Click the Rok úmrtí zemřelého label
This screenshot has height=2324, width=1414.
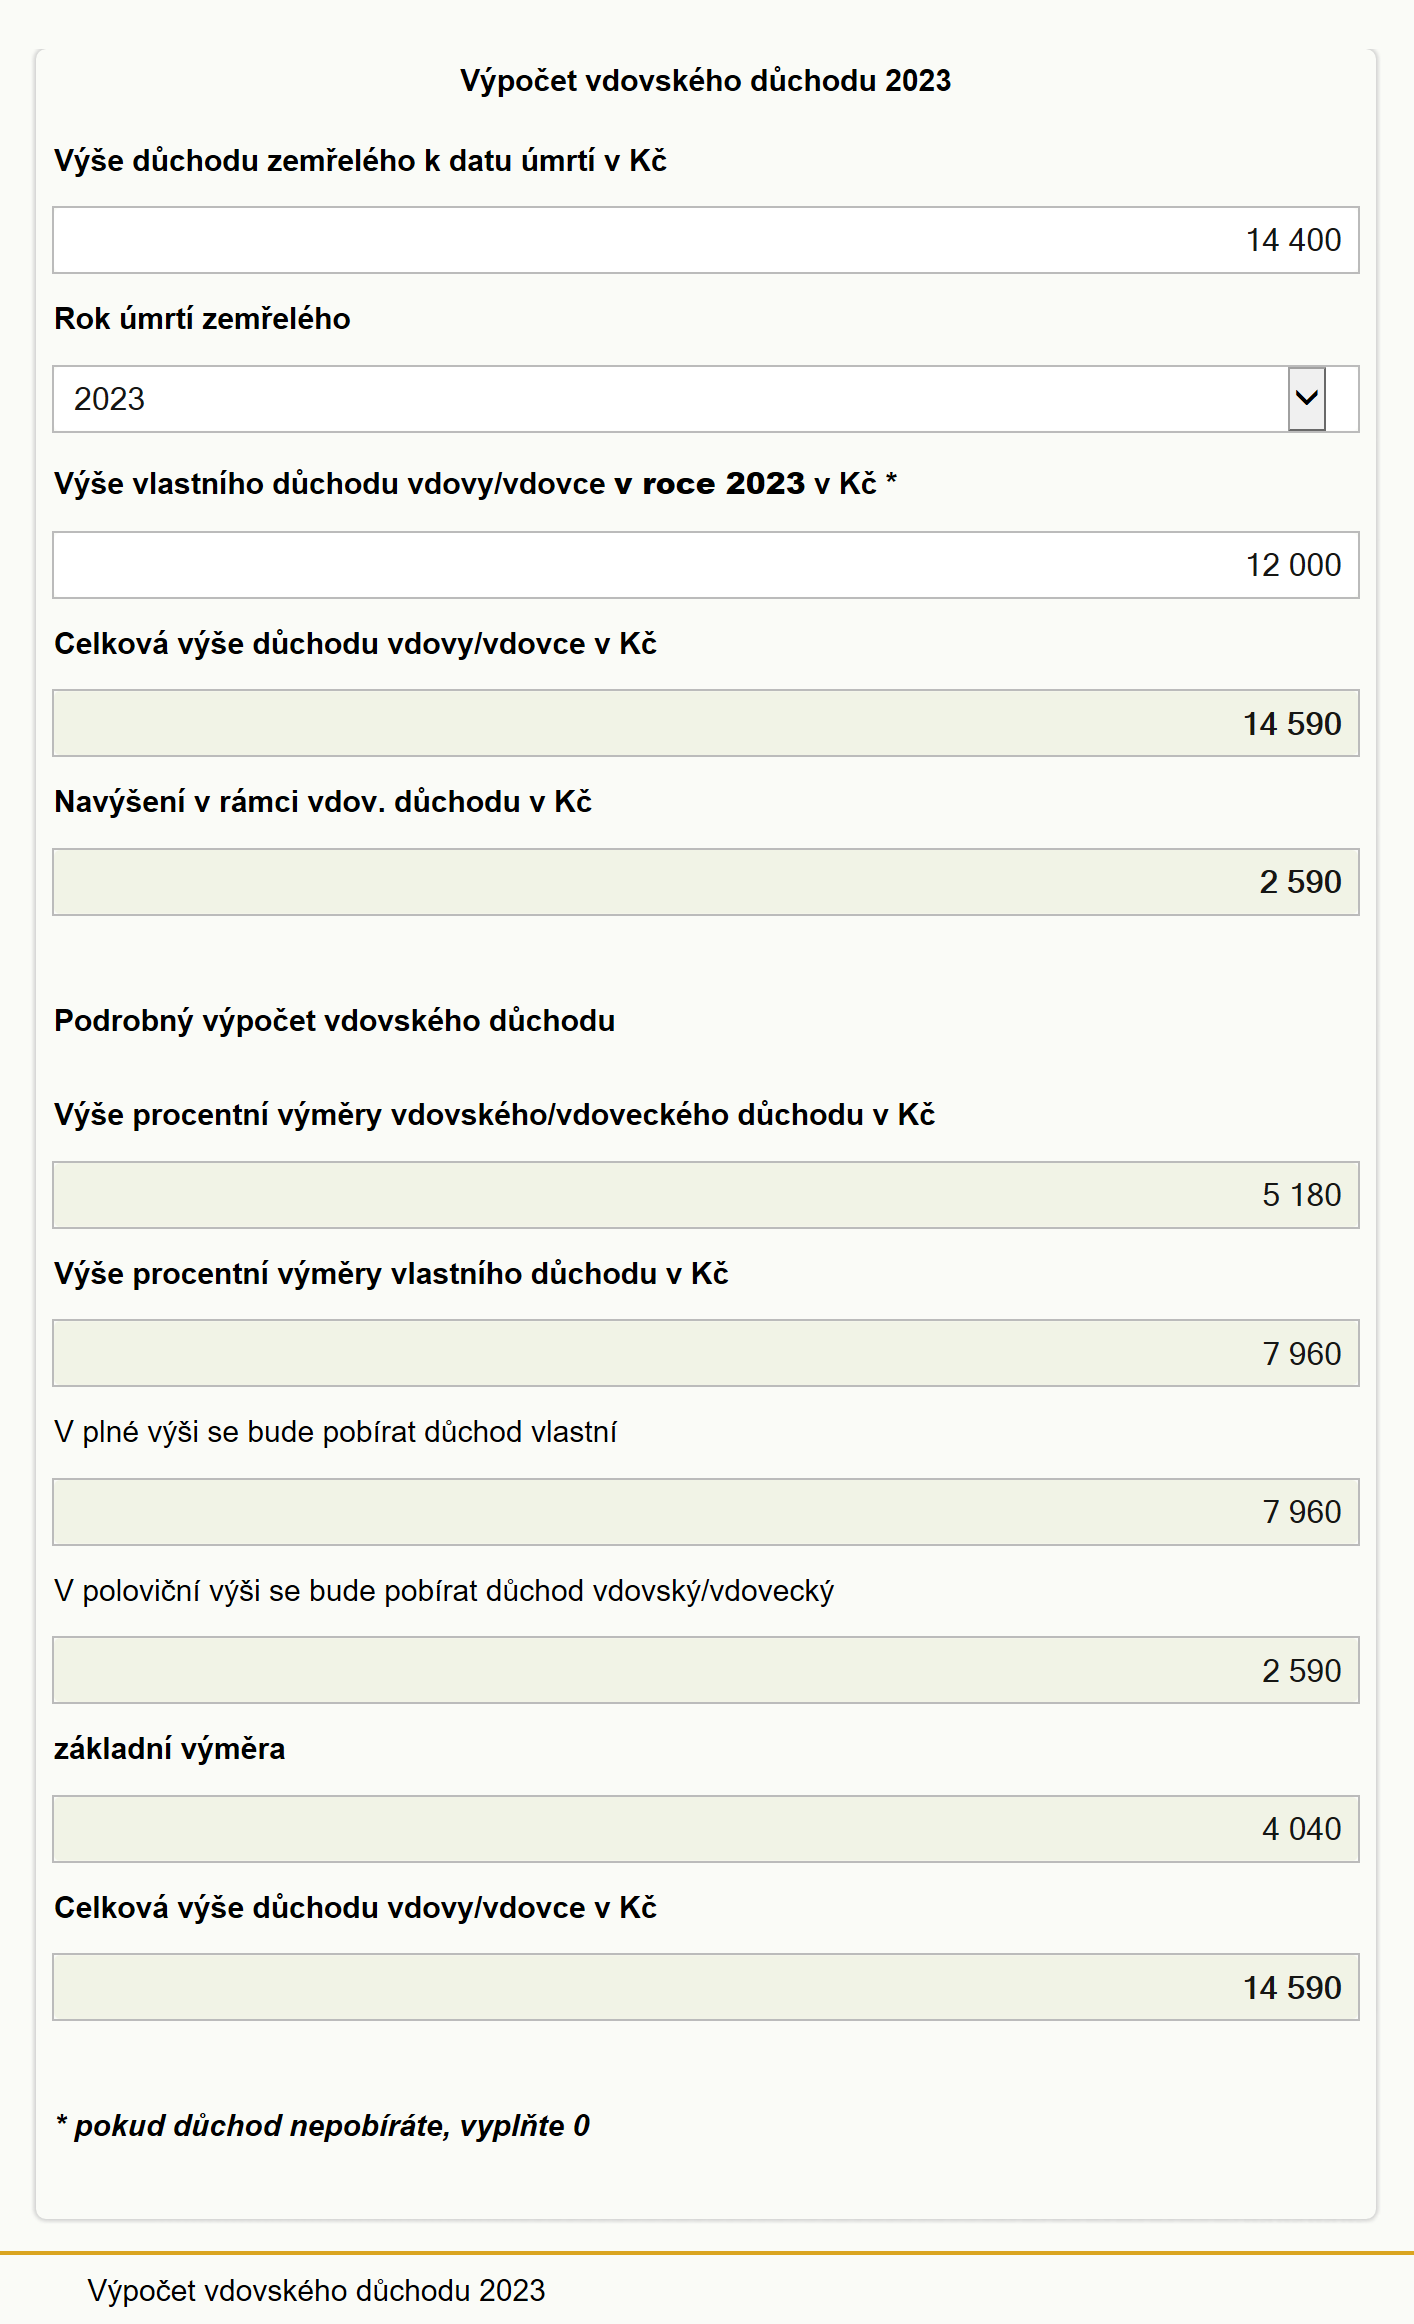[202, 319]
